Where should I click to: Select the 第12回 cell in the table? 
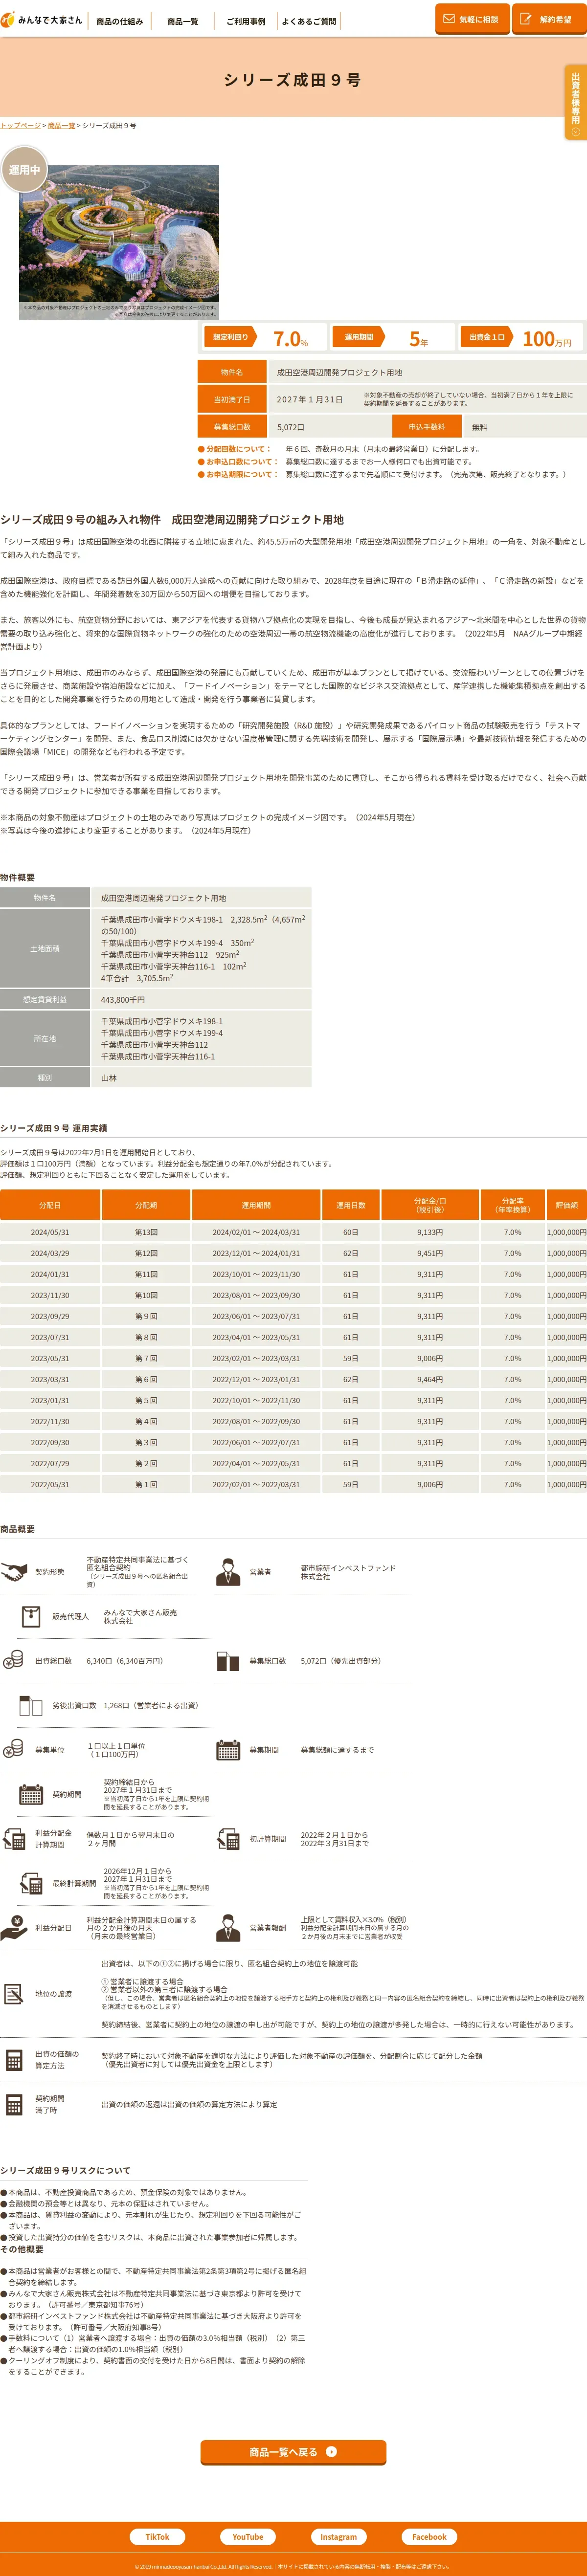(x=146, y=1253)
